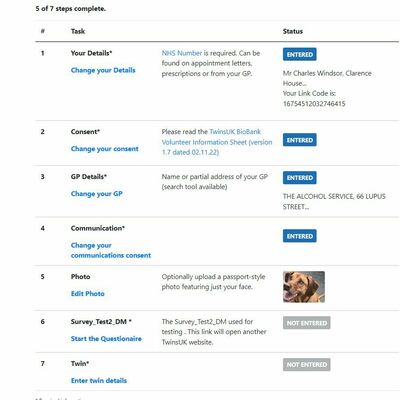Click the ENTERED badge for Your Details

pyautogui.click(x=300, y=54)
